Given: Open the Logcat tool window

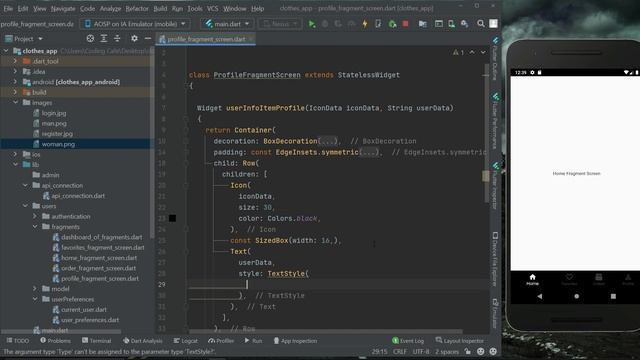Looking at the screenshot, I should coord(185,341).
